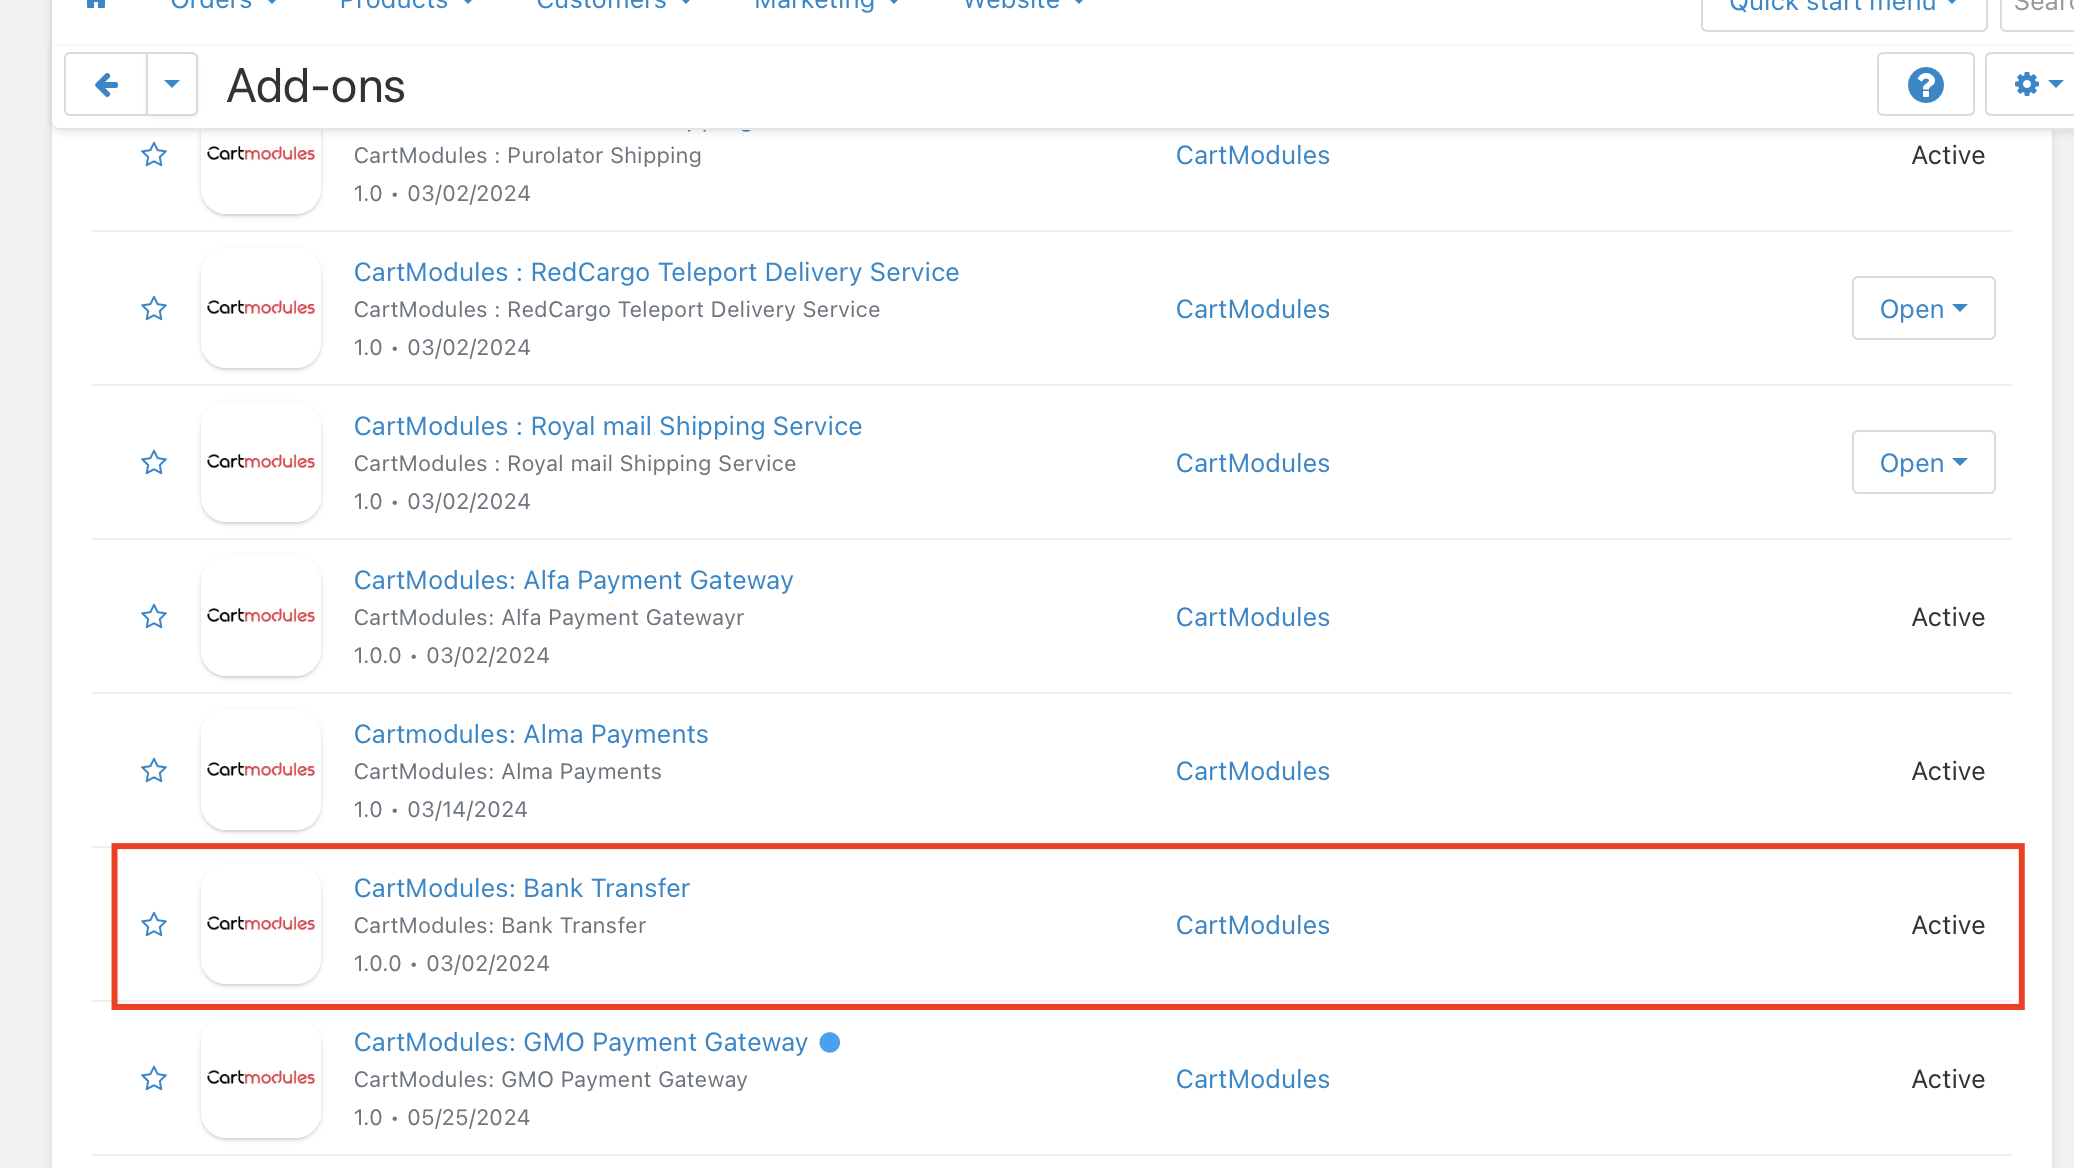Viewport: 2074px width, 1168px height.
Task: Click CartModules developer link for Purolator Shipping
Action: tap(1253, 155)
